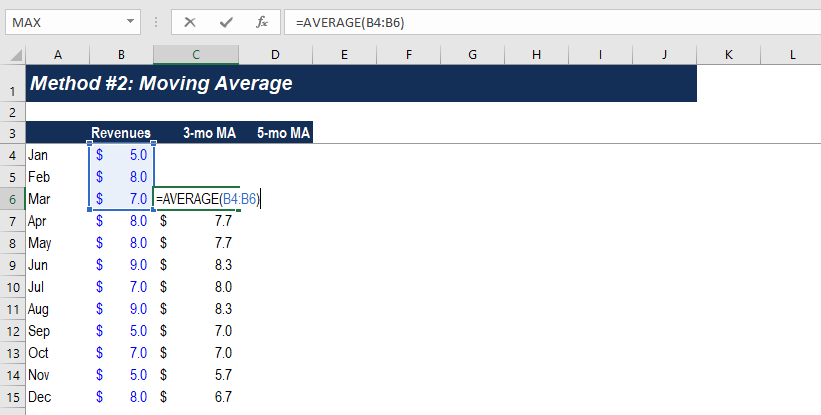
Task: Click Dec revenue cell showing 8.0
Action: [121, 397]
